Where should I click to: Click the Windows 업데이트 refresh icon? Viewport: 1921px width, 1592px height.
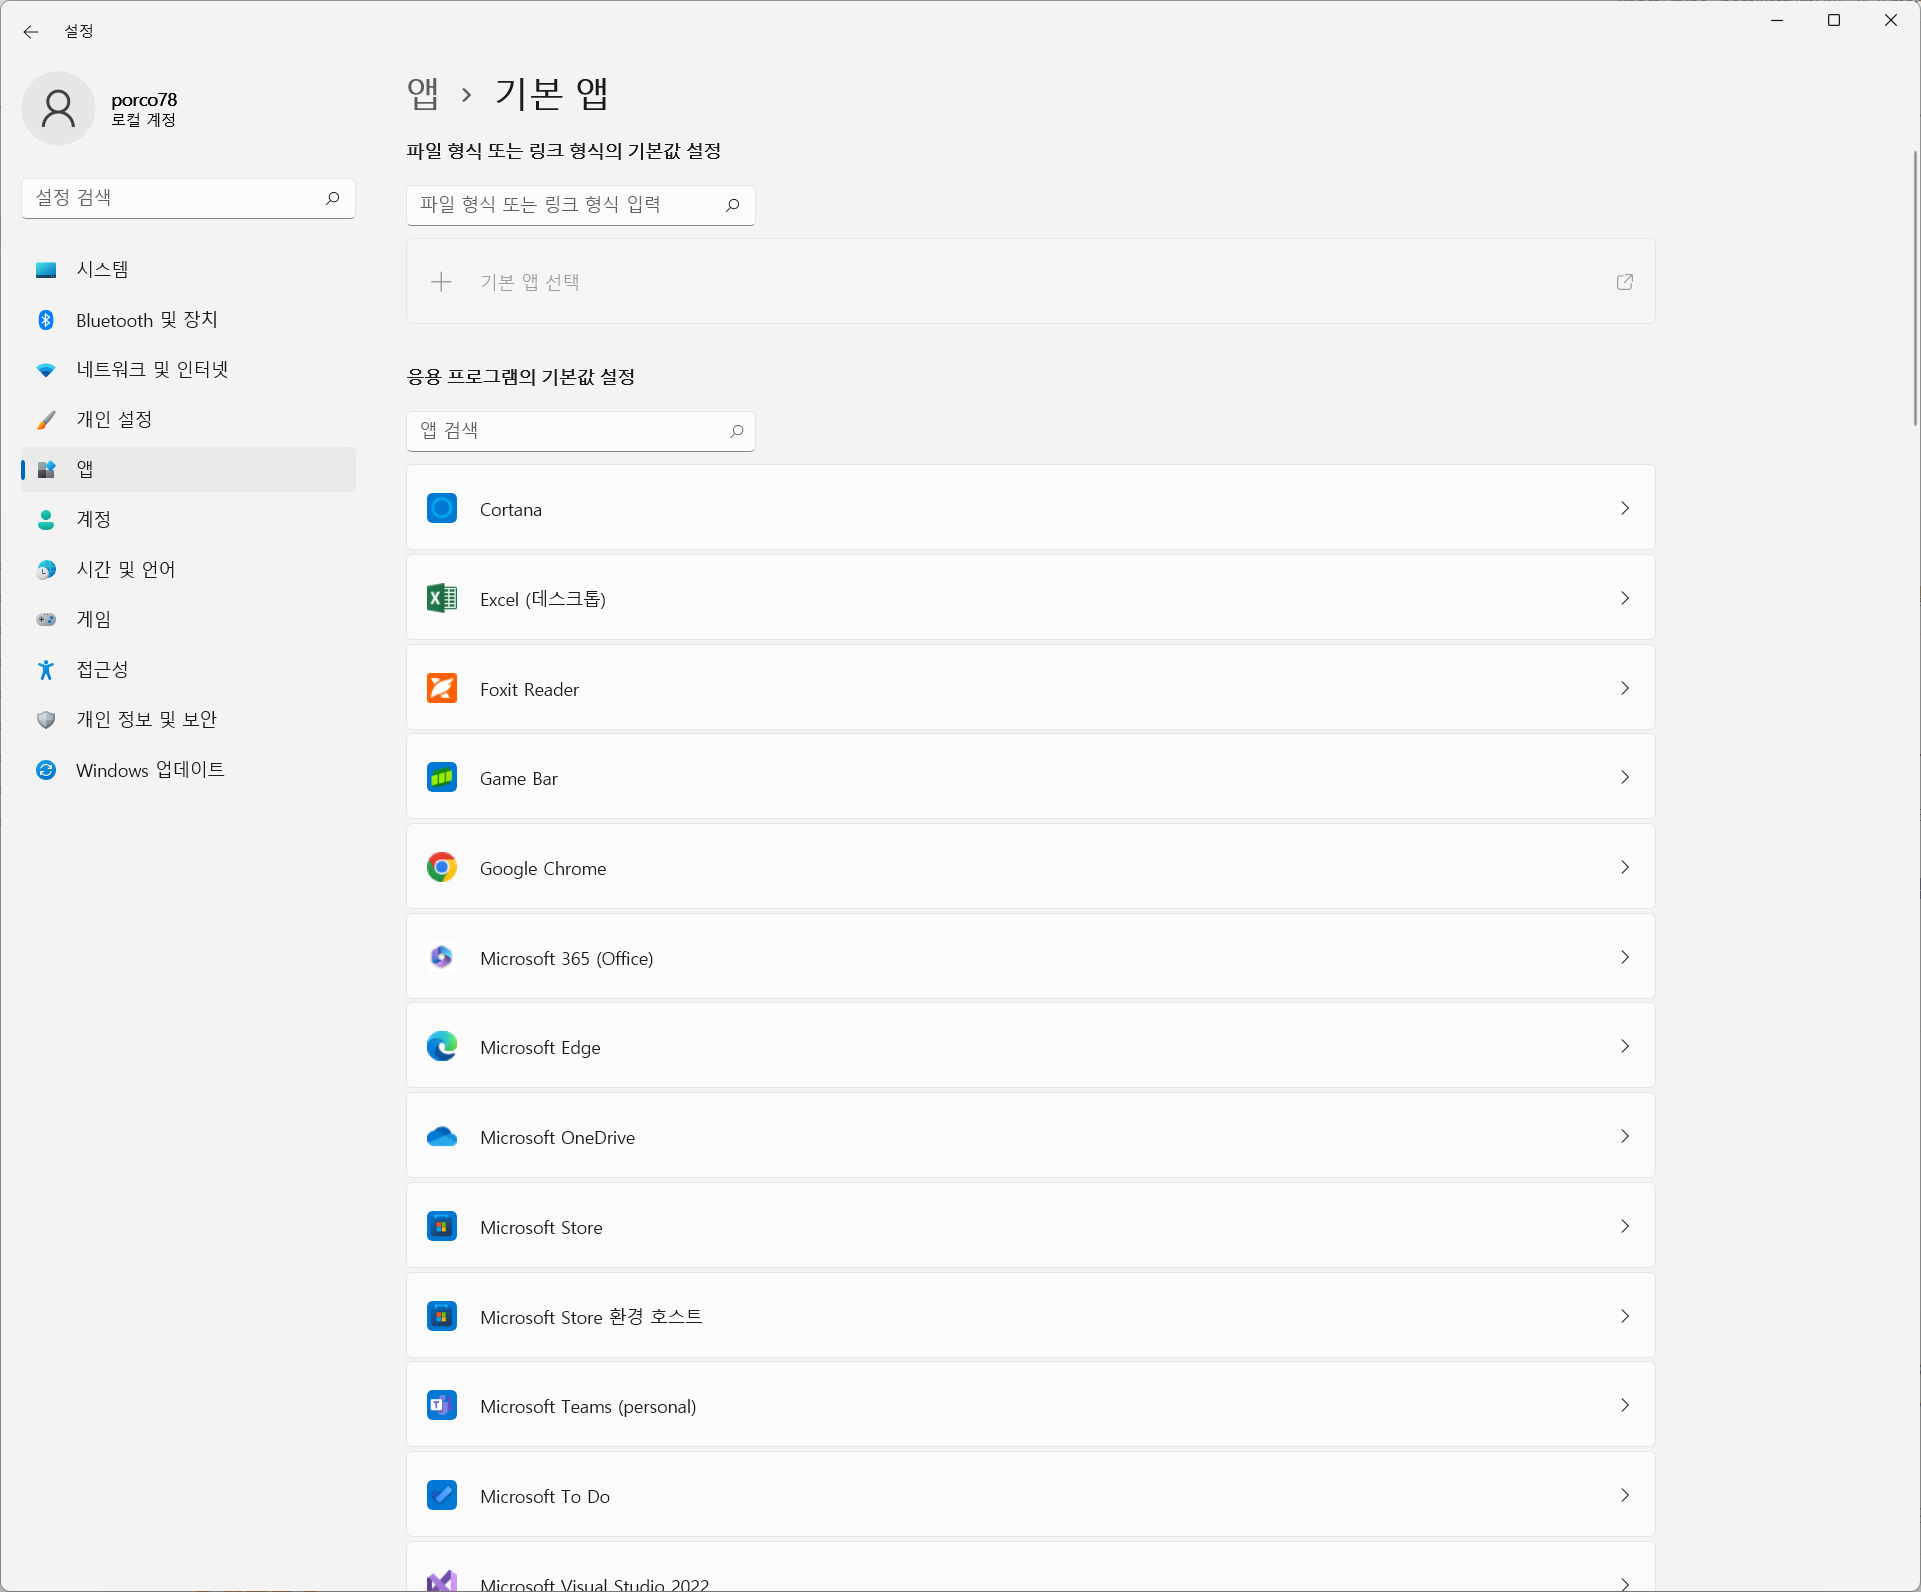(46, 770)
